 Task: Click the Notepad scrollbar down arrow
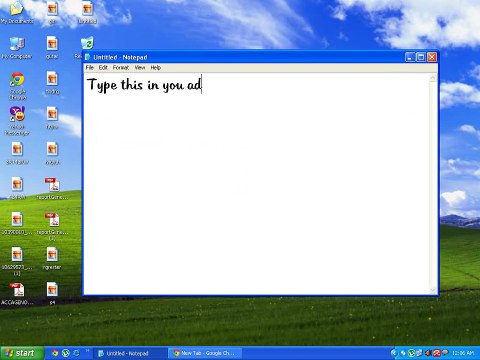click(x=433, y=291)
